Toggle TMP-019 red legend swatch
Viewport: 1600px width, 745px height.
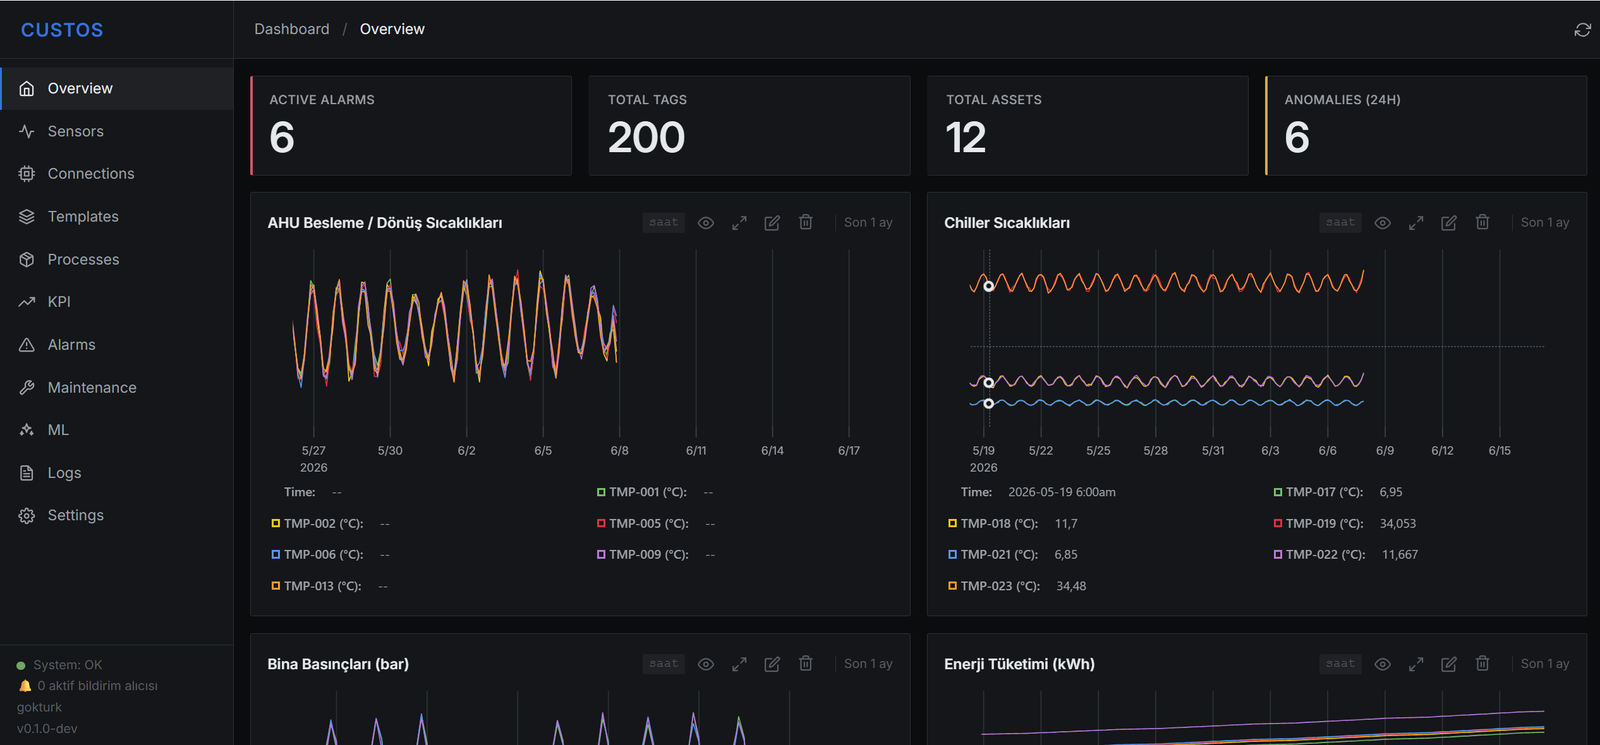click(x=1278, y=523)
